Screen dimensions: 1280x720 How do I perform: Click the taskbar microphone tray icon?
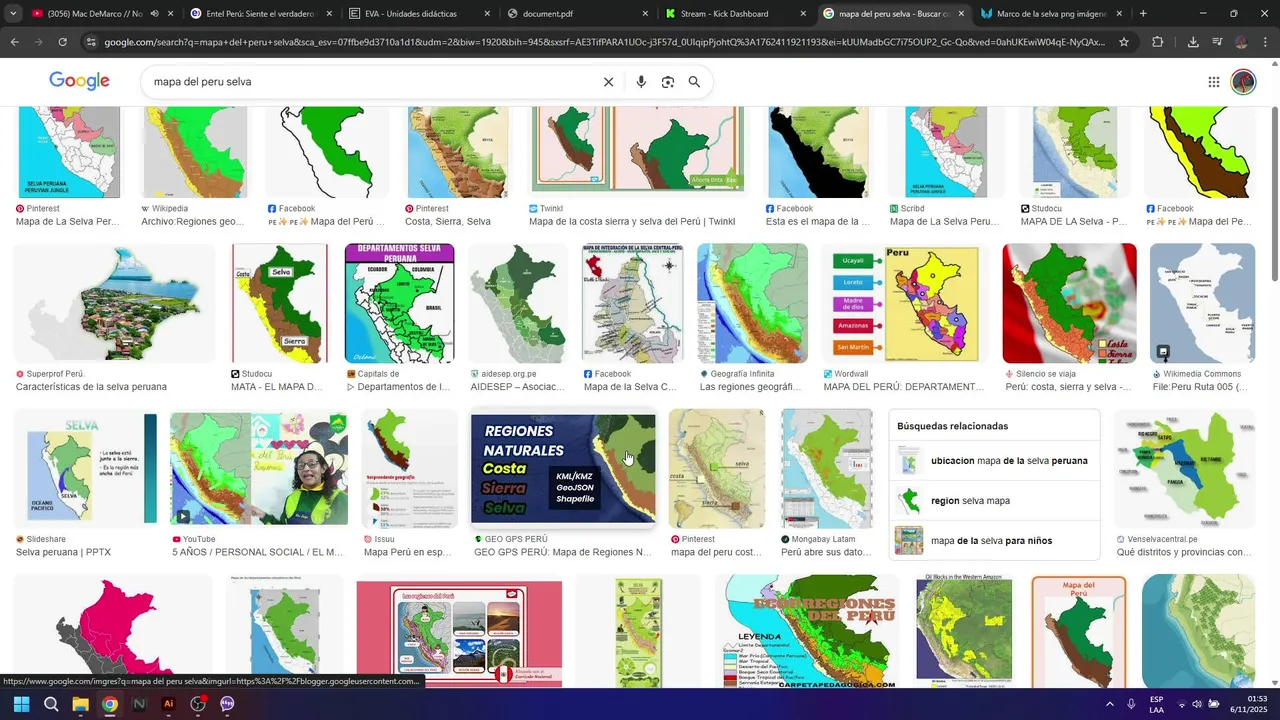(x=1131, y=704)
